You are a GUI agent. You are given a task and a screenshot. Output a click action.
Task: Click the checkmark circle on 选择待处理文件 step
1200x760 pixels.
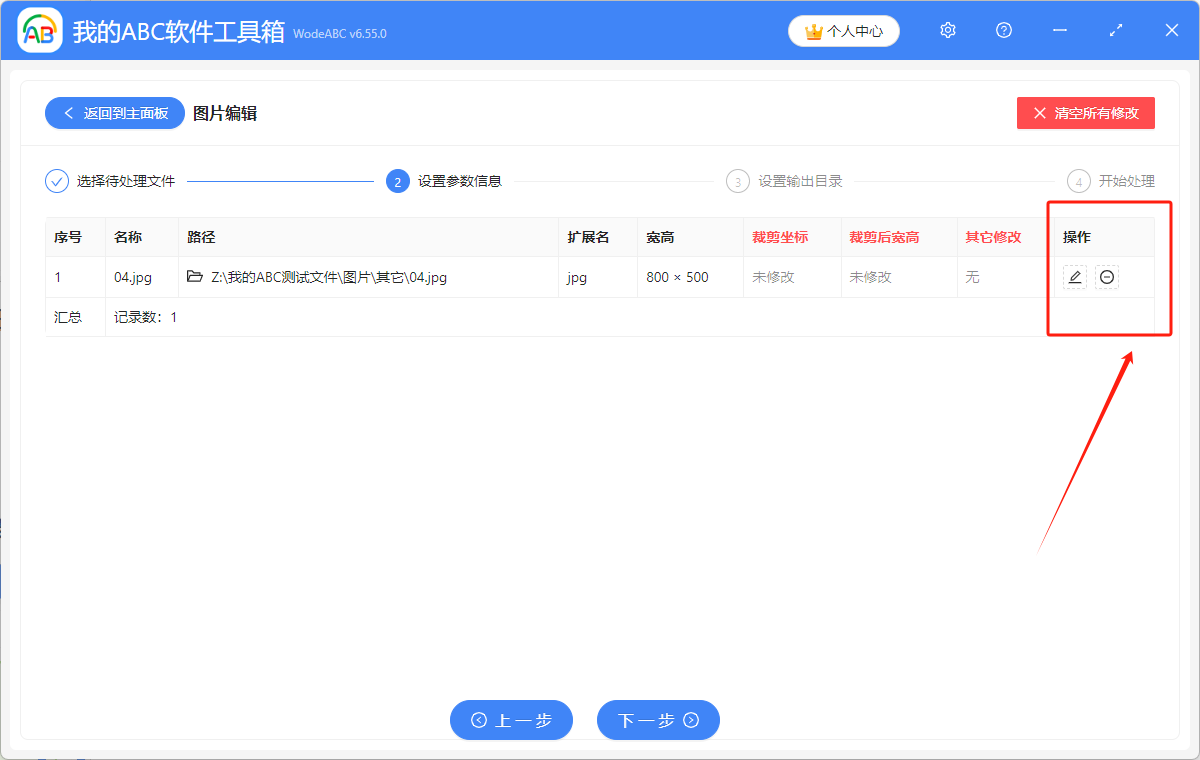click(x=56, y=181)
